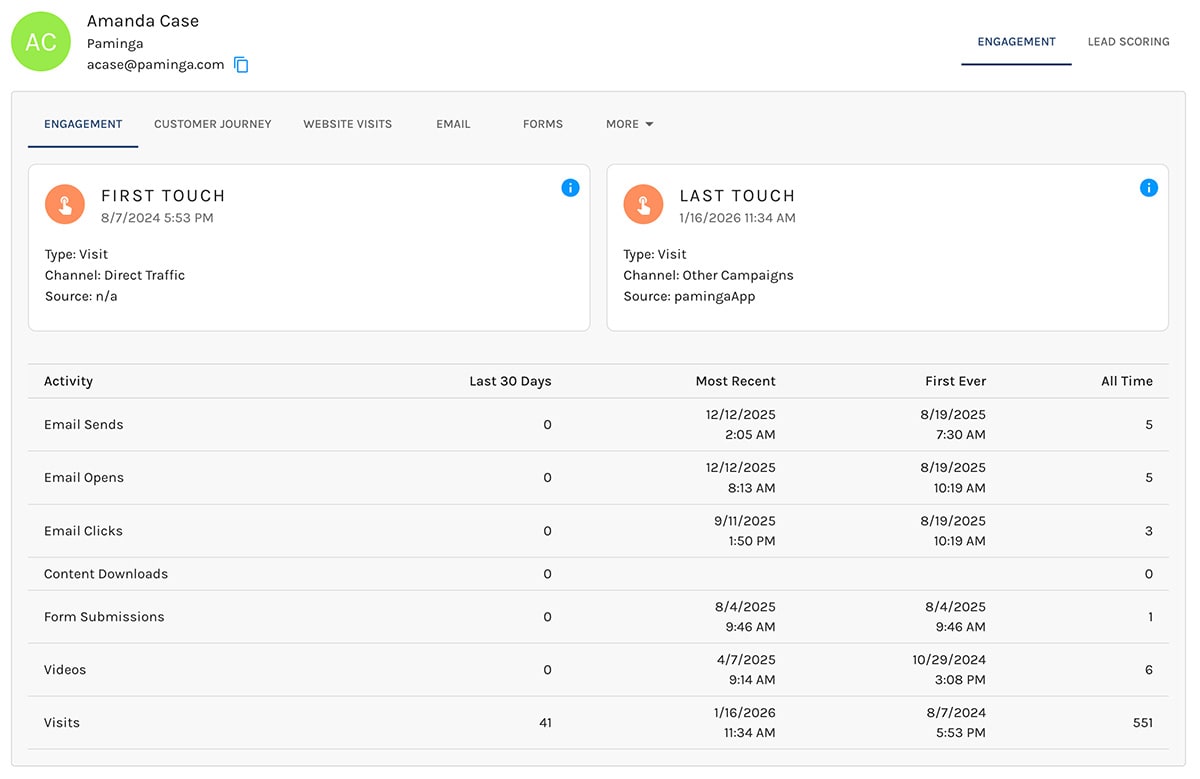Switch to the EMAIL tab
Viewport: 1200px width, 779px height.
(452, 123)
